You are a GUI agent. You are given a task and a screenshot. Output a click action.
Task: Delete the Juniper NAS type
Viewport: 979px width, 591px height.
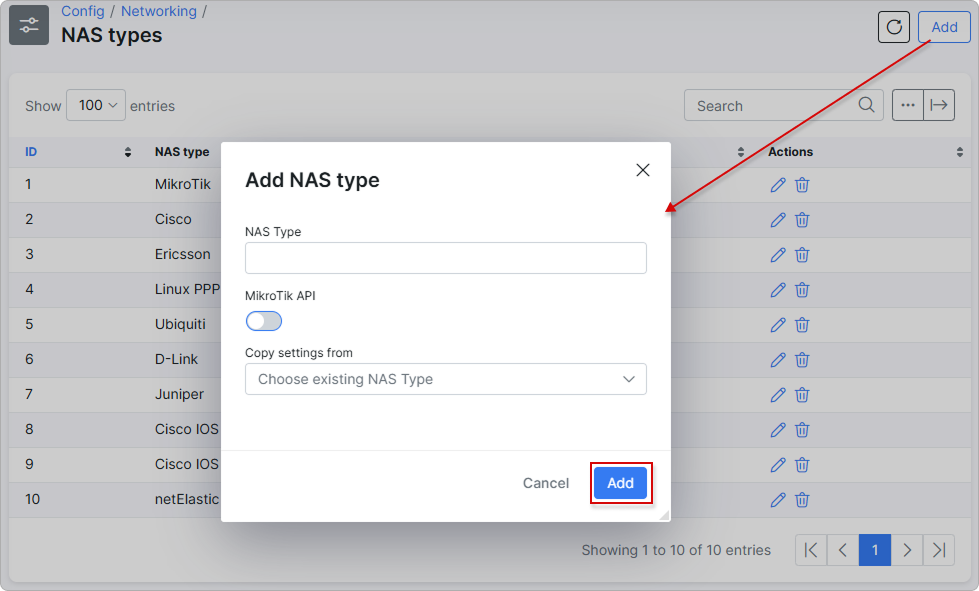coord(802,394)
